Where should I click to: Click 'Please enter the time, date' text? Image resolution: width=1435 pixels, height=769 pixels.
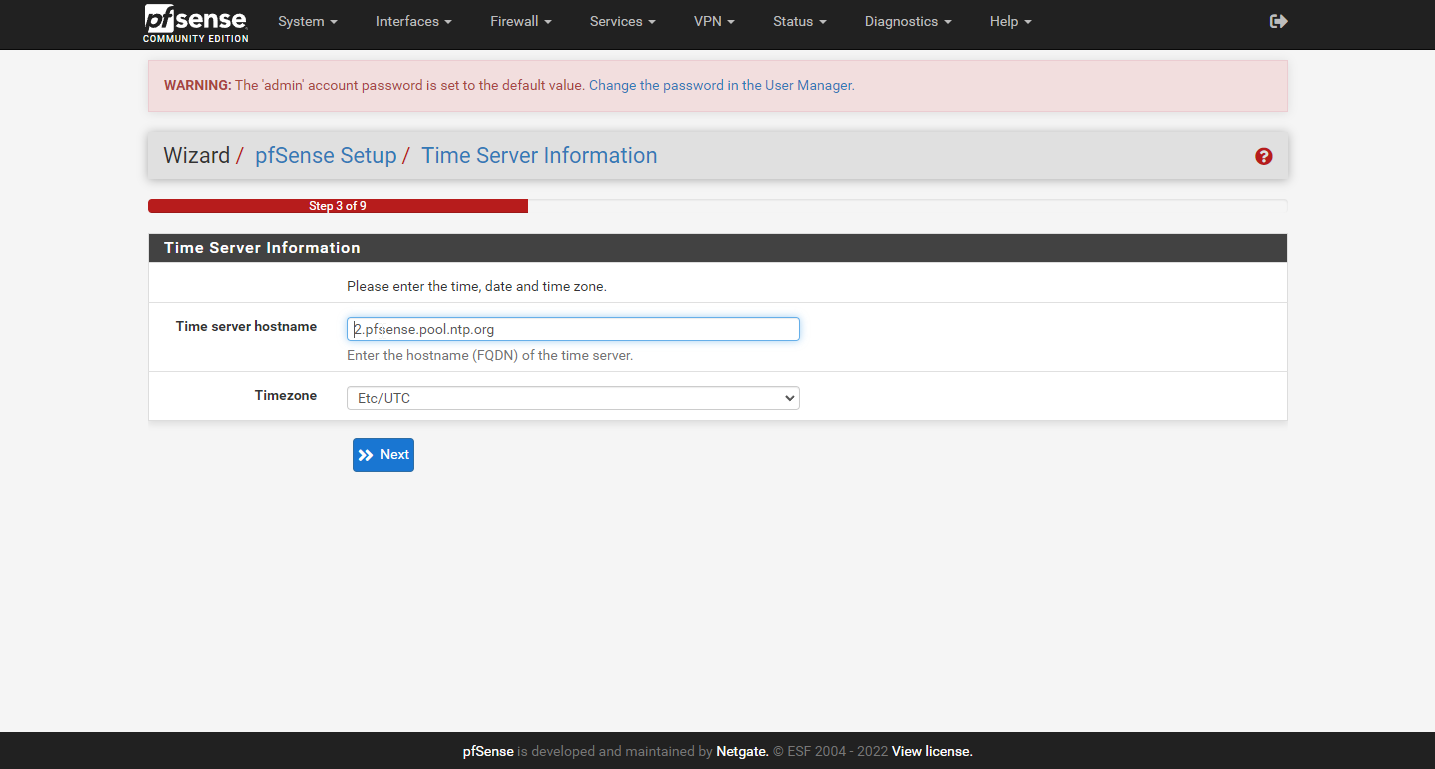(x=477, y=287)
